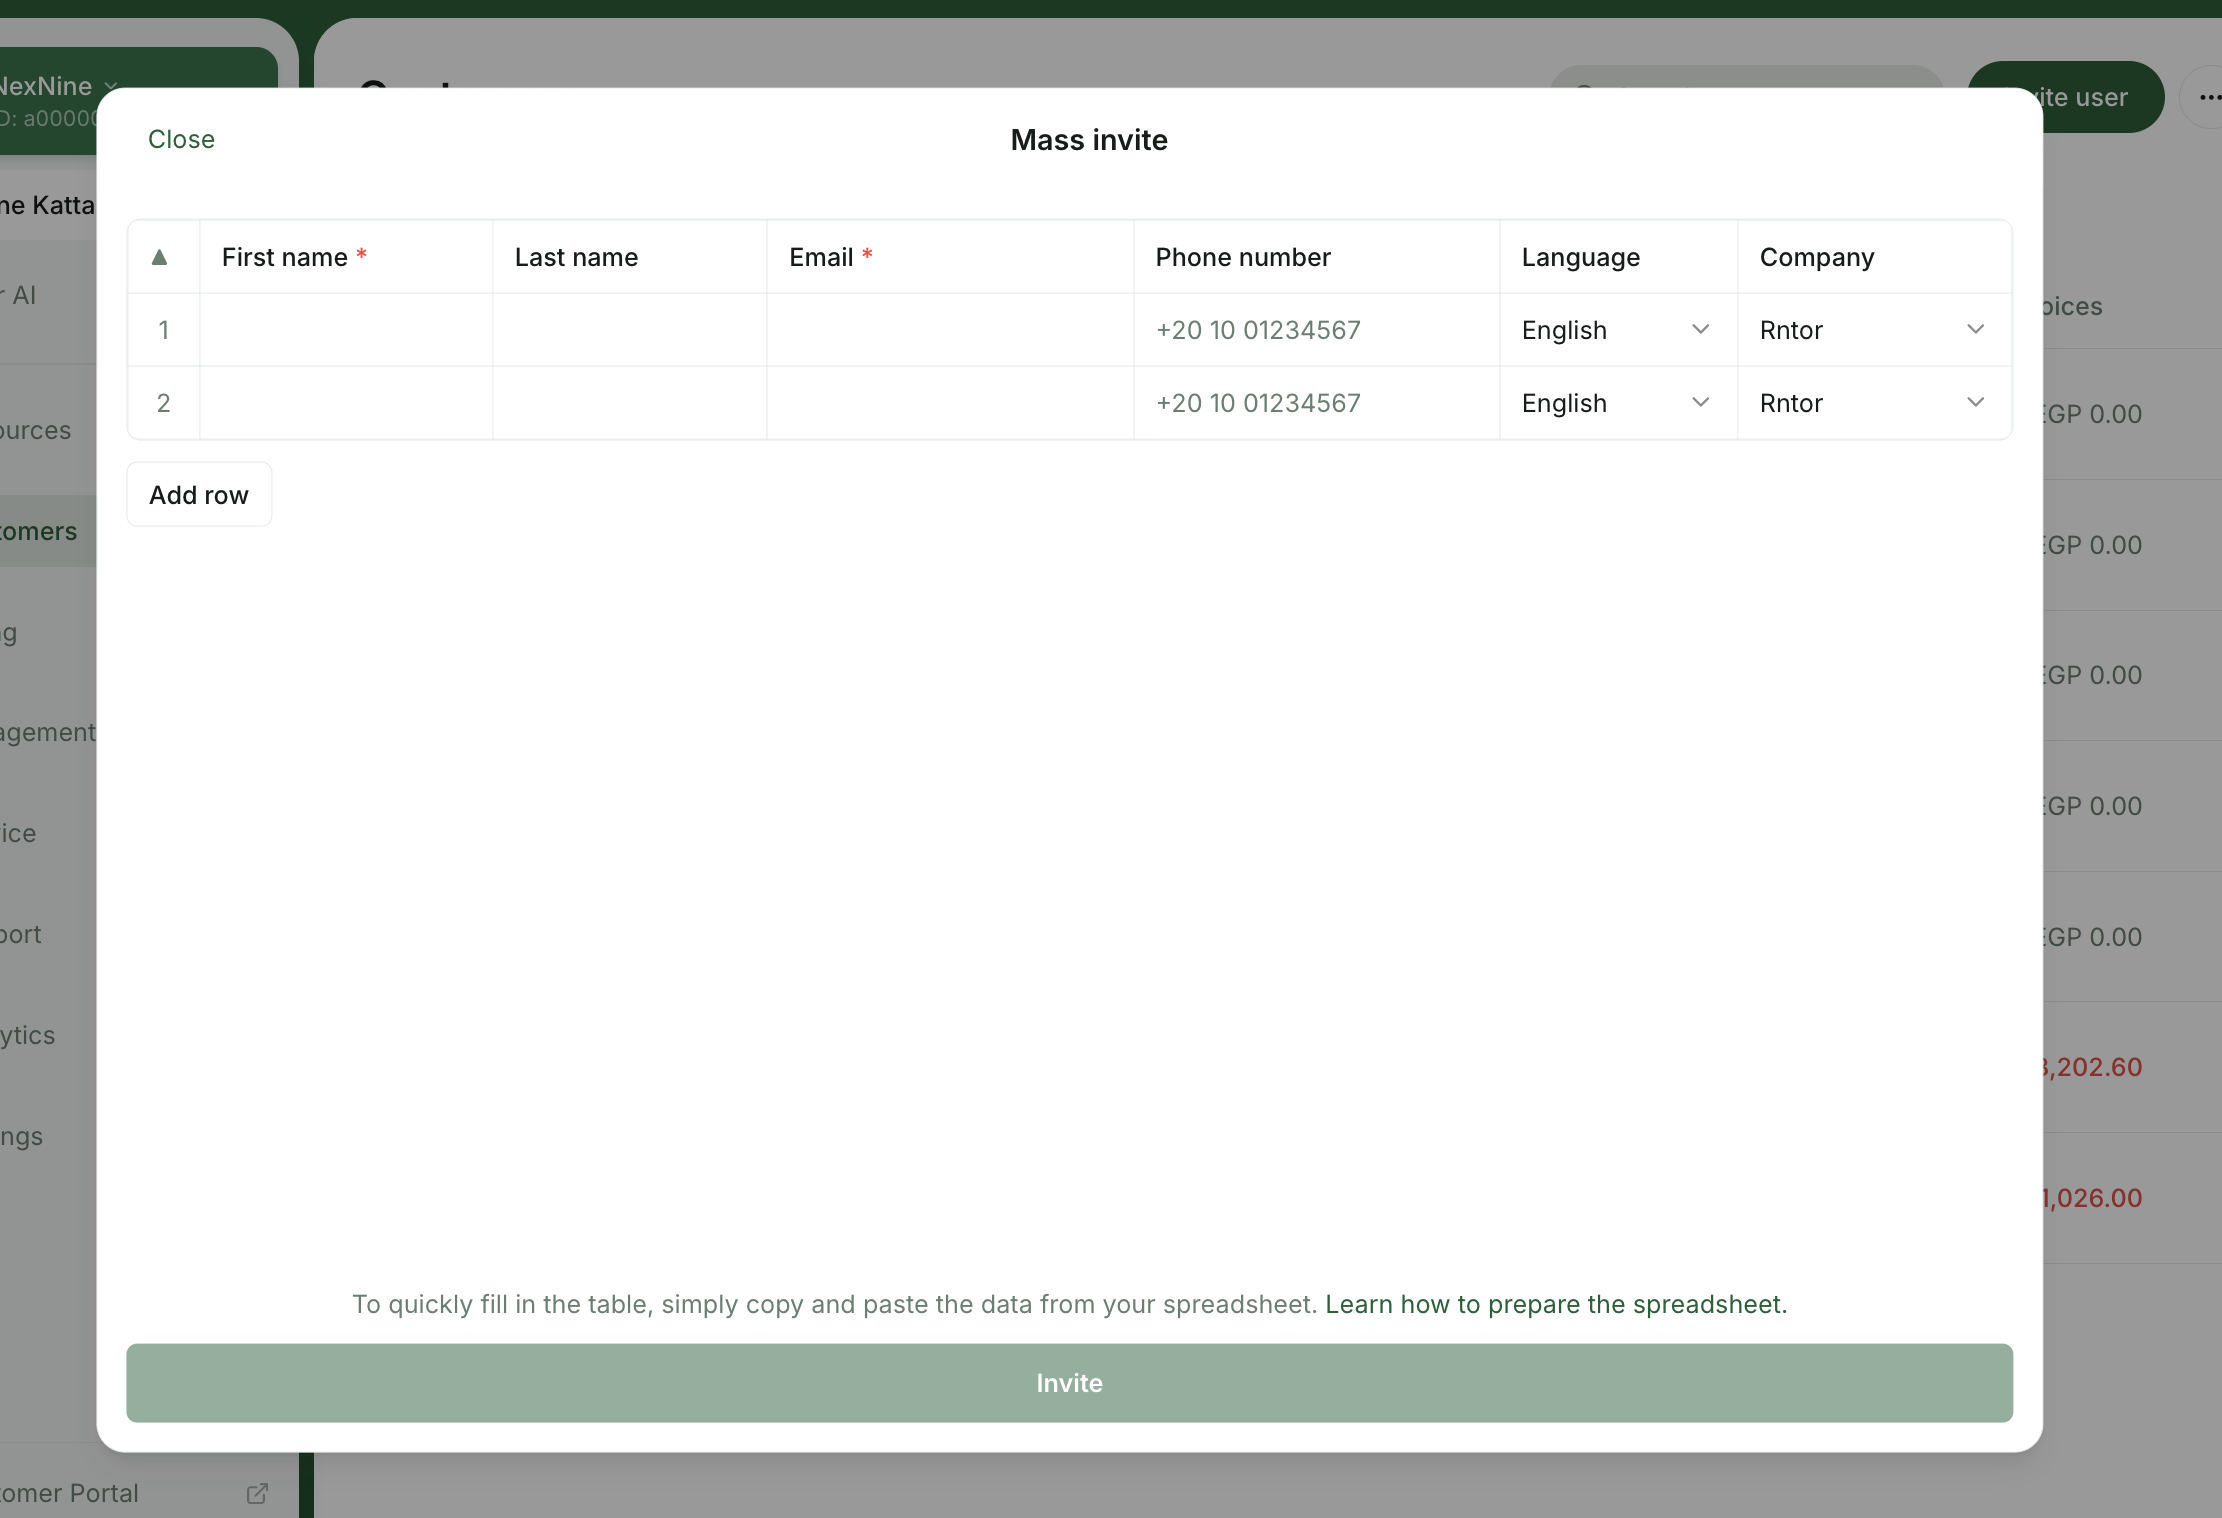This screenshot has width=2222, height=1518.
Task: Open Language dropdown in row 2
Action: 1617,403
